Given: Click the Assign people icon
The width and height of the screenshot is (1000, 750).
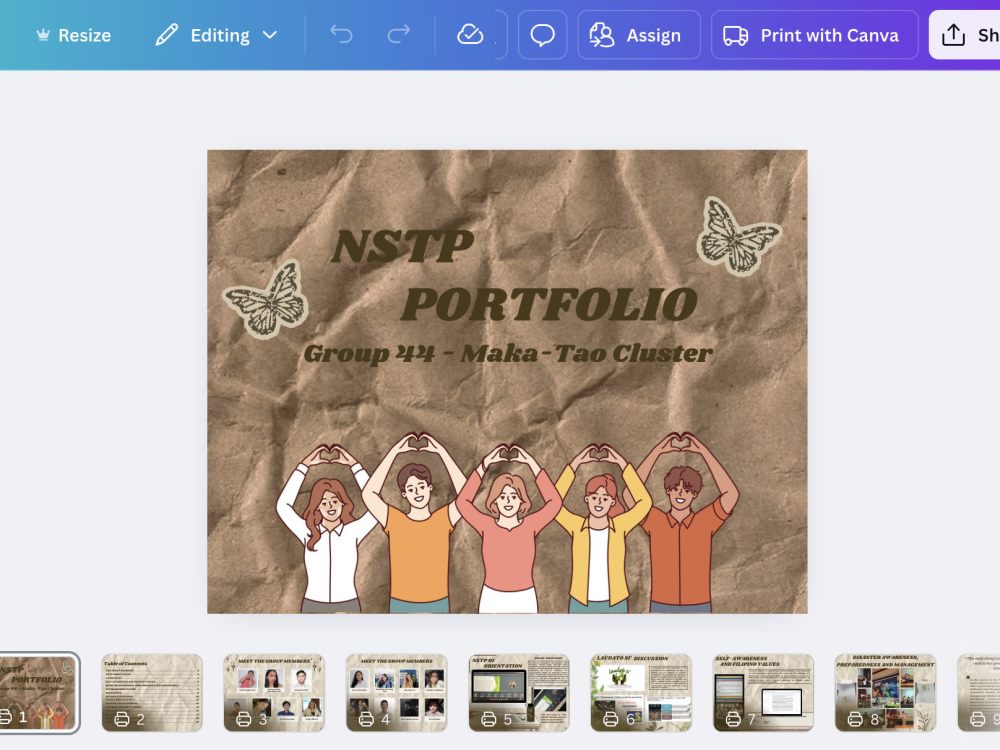Looking at the screenshot, I should [x=601, y=35].
